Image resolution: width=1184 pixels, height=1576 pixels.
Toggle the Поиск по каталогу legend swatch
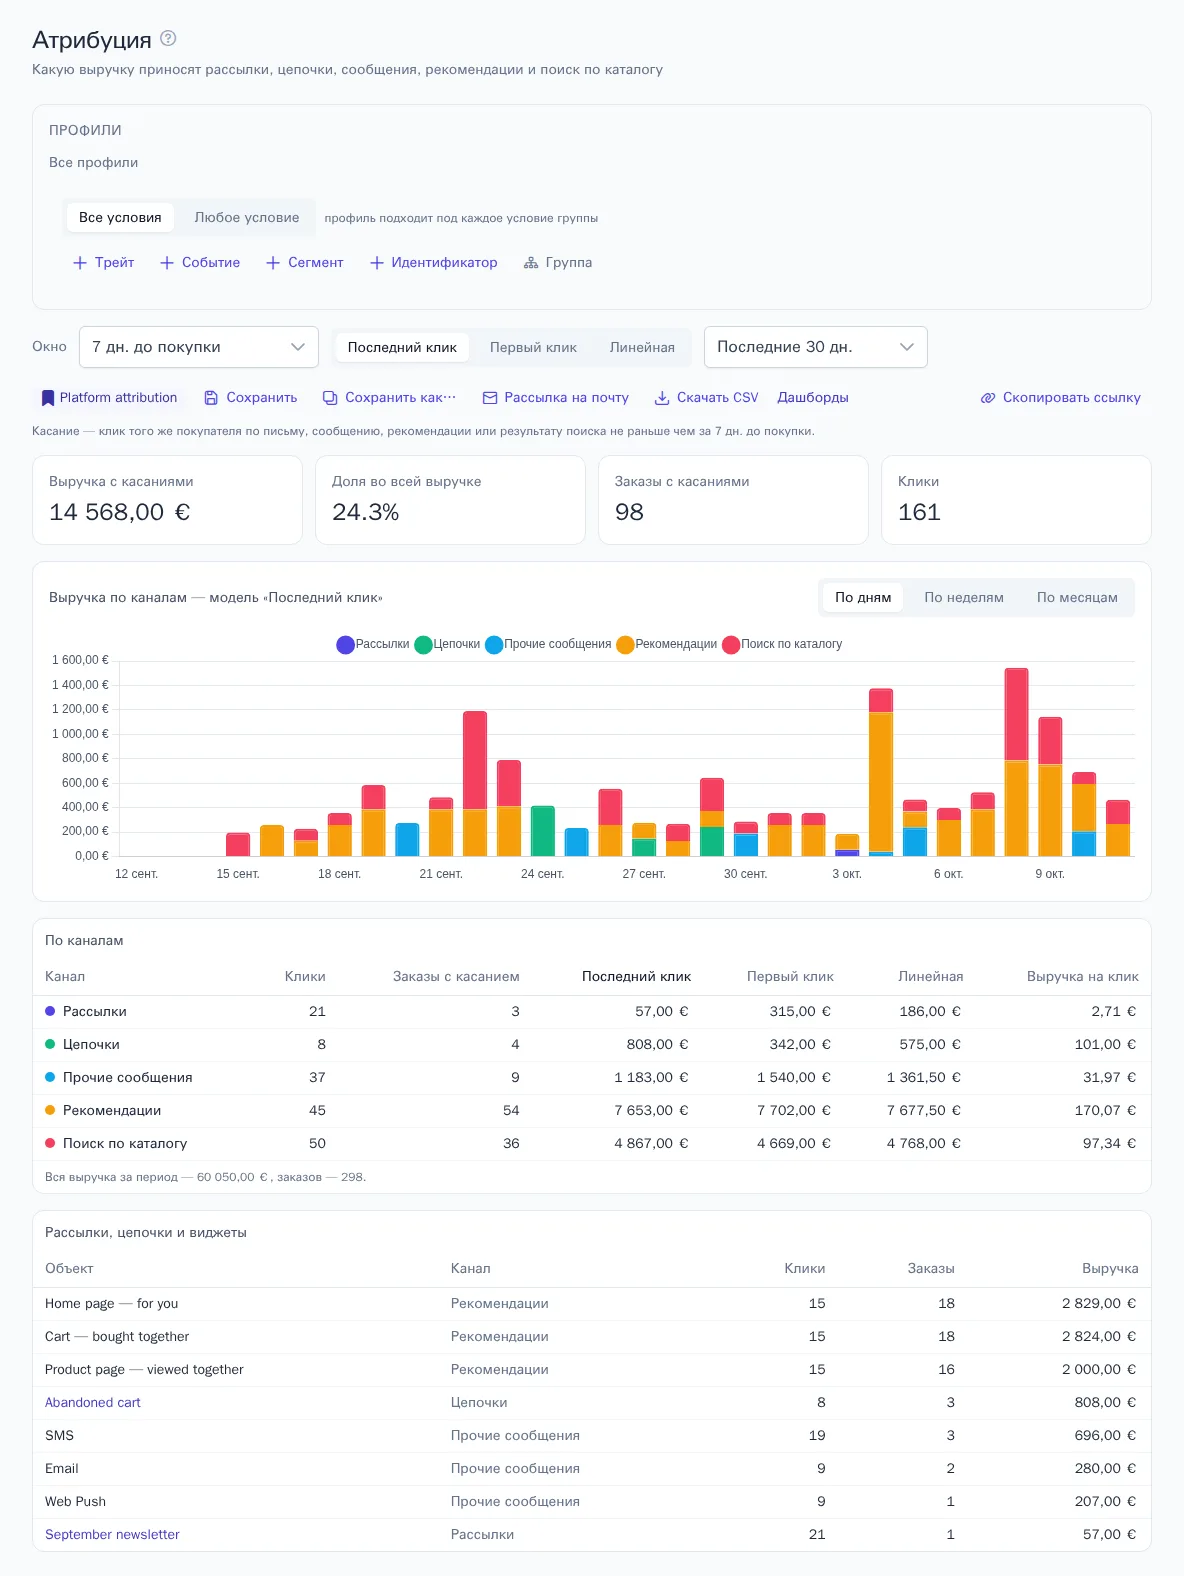tap(731, 645)
